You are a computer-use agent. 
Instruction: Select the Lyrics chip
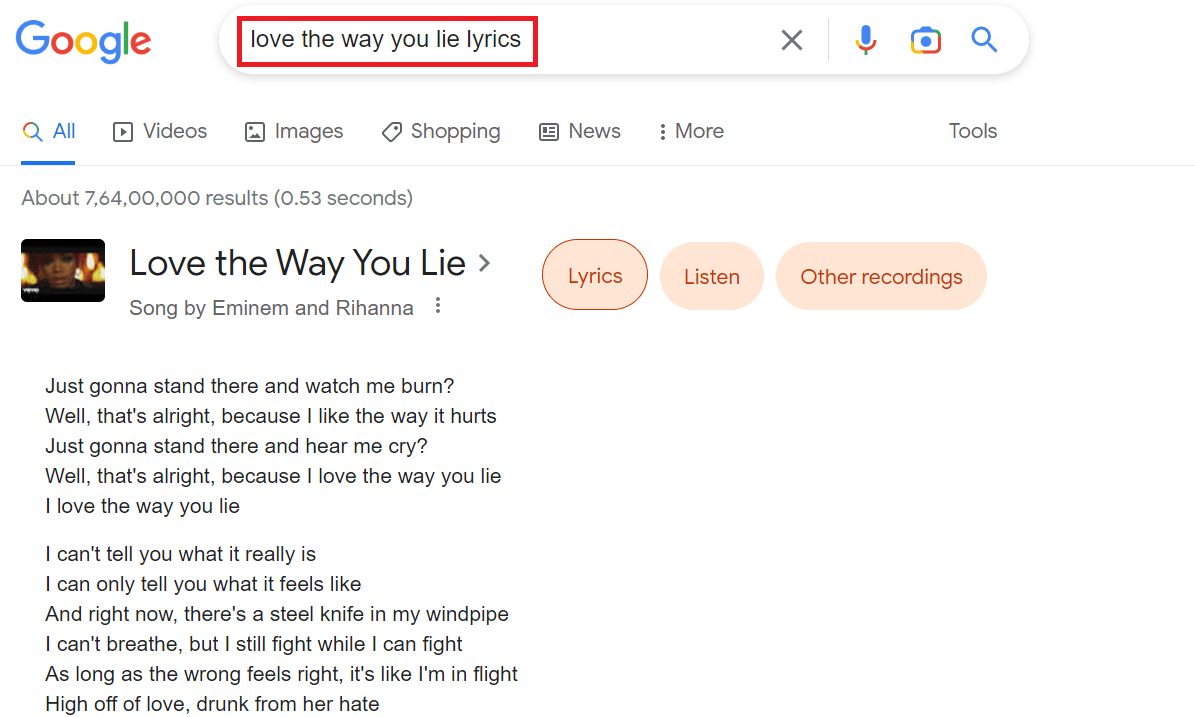click(594, 275)
